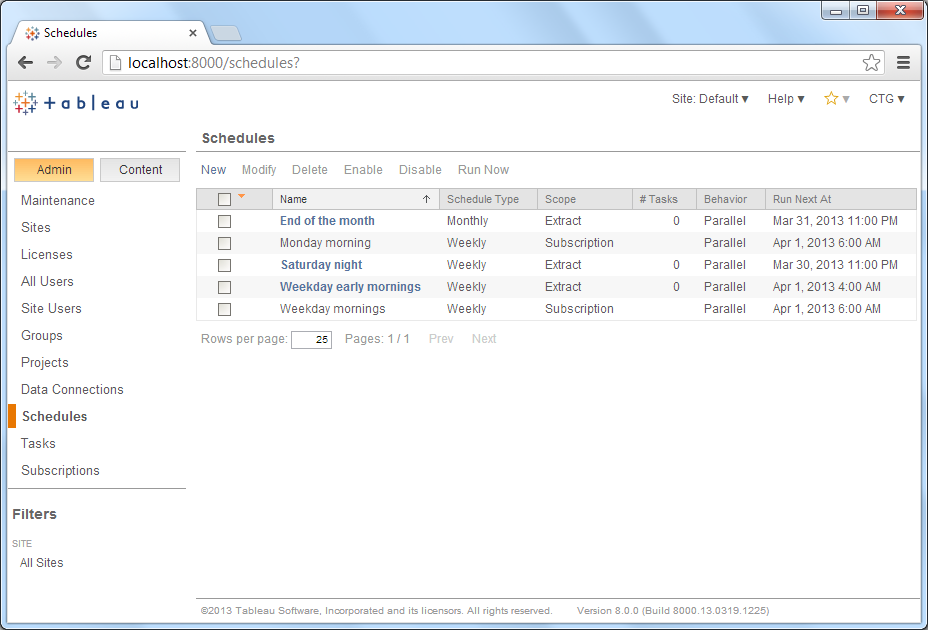Open the Weekday early mornings schedule
Viewport: 928px width, 630px height.
coord(350,286)
